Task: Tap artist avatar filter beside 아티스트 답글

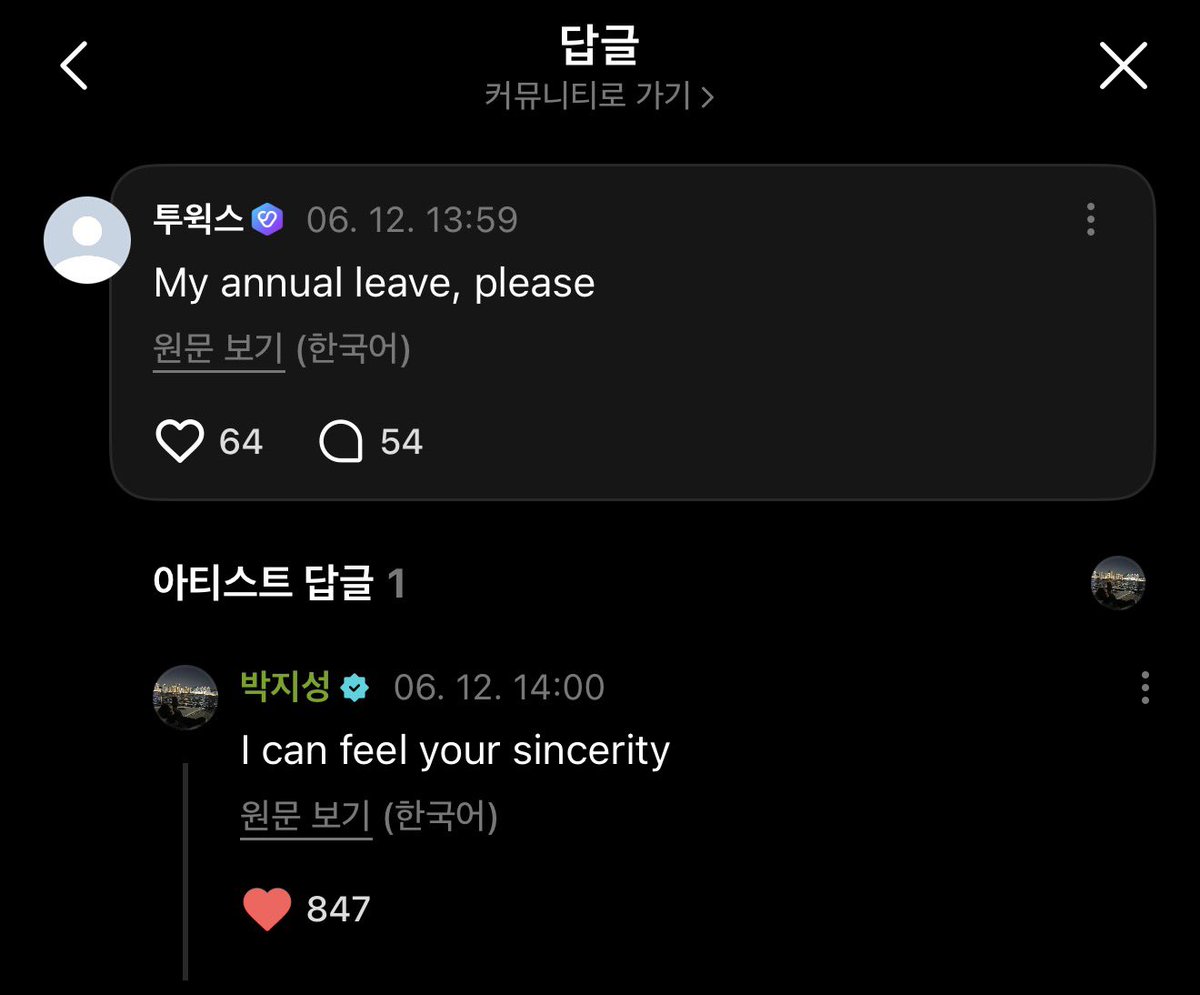Action: [1118, 584]
